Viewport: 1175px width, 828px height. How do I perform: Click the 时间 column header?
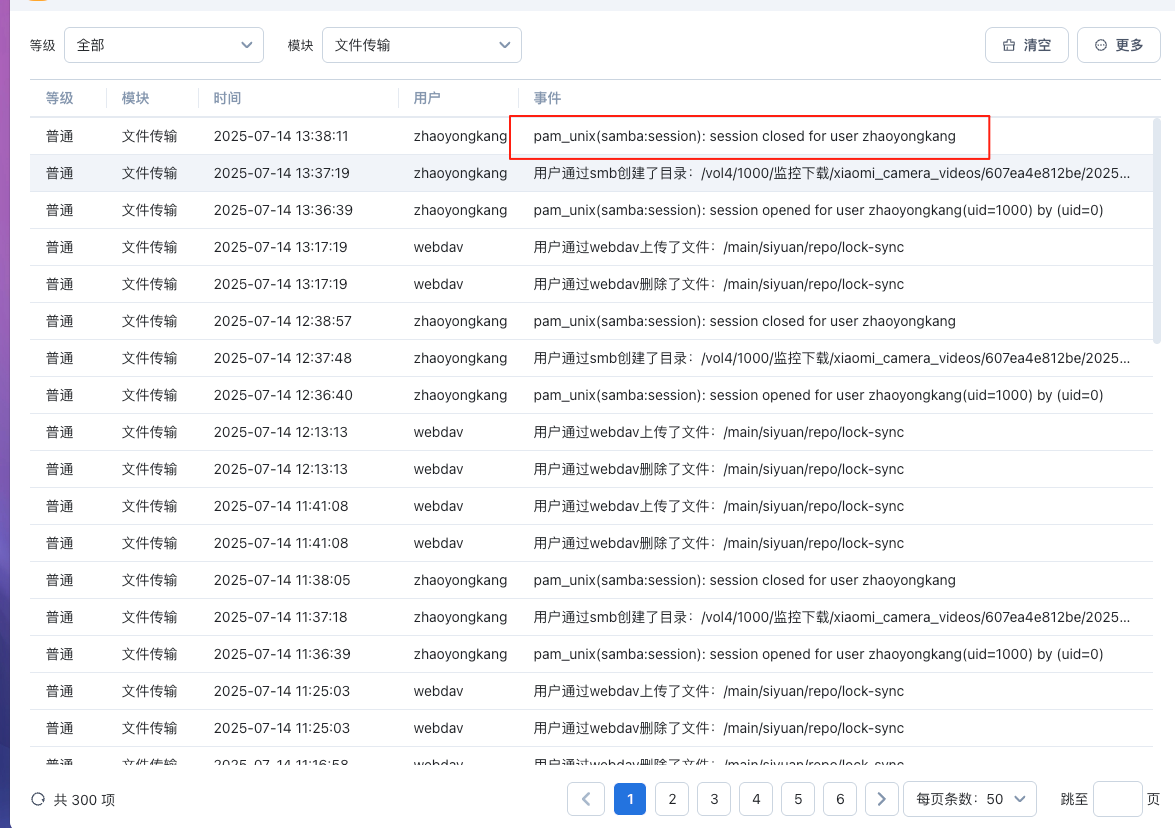(227, 98)
